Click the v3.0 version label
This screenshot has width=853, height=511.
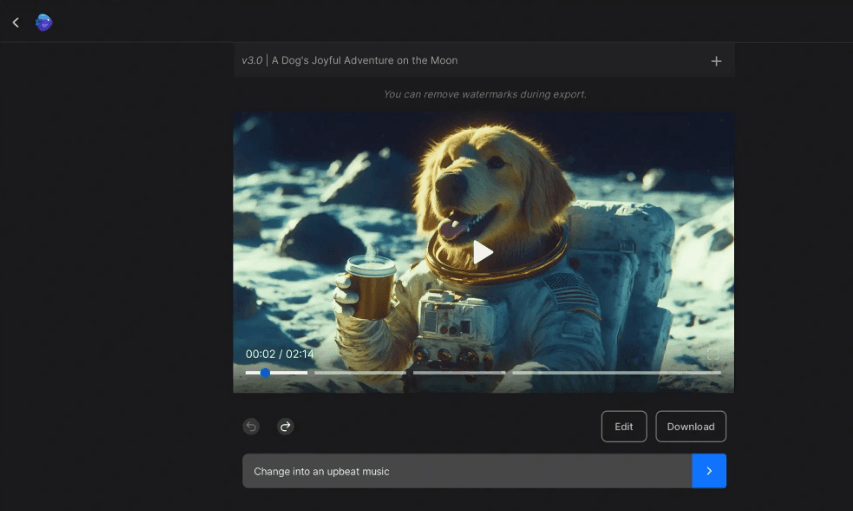(252, 60)
